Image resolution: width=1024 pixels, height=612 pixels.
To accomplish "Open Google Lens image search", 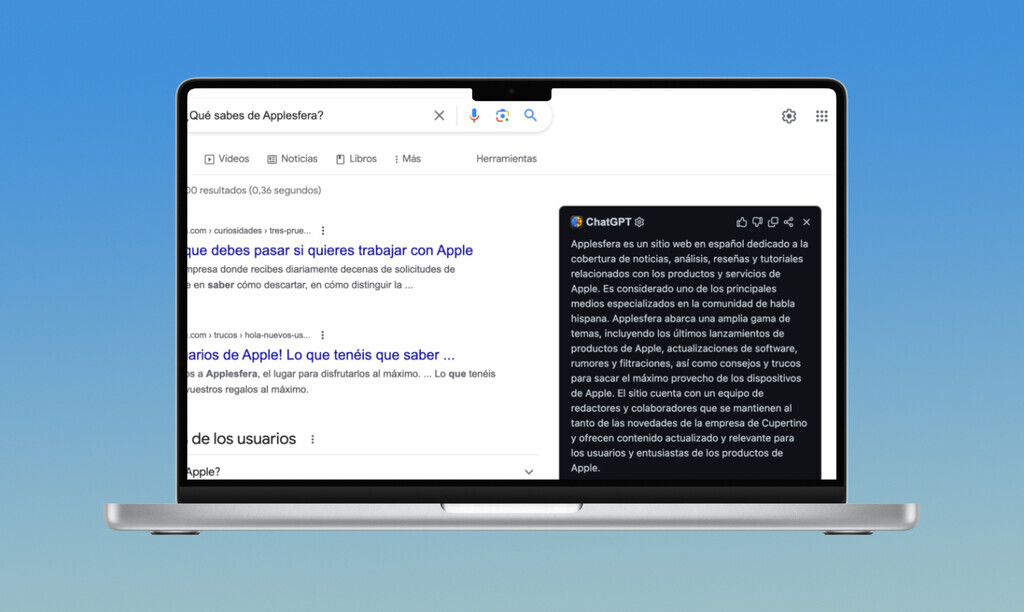I will [502, 115].
